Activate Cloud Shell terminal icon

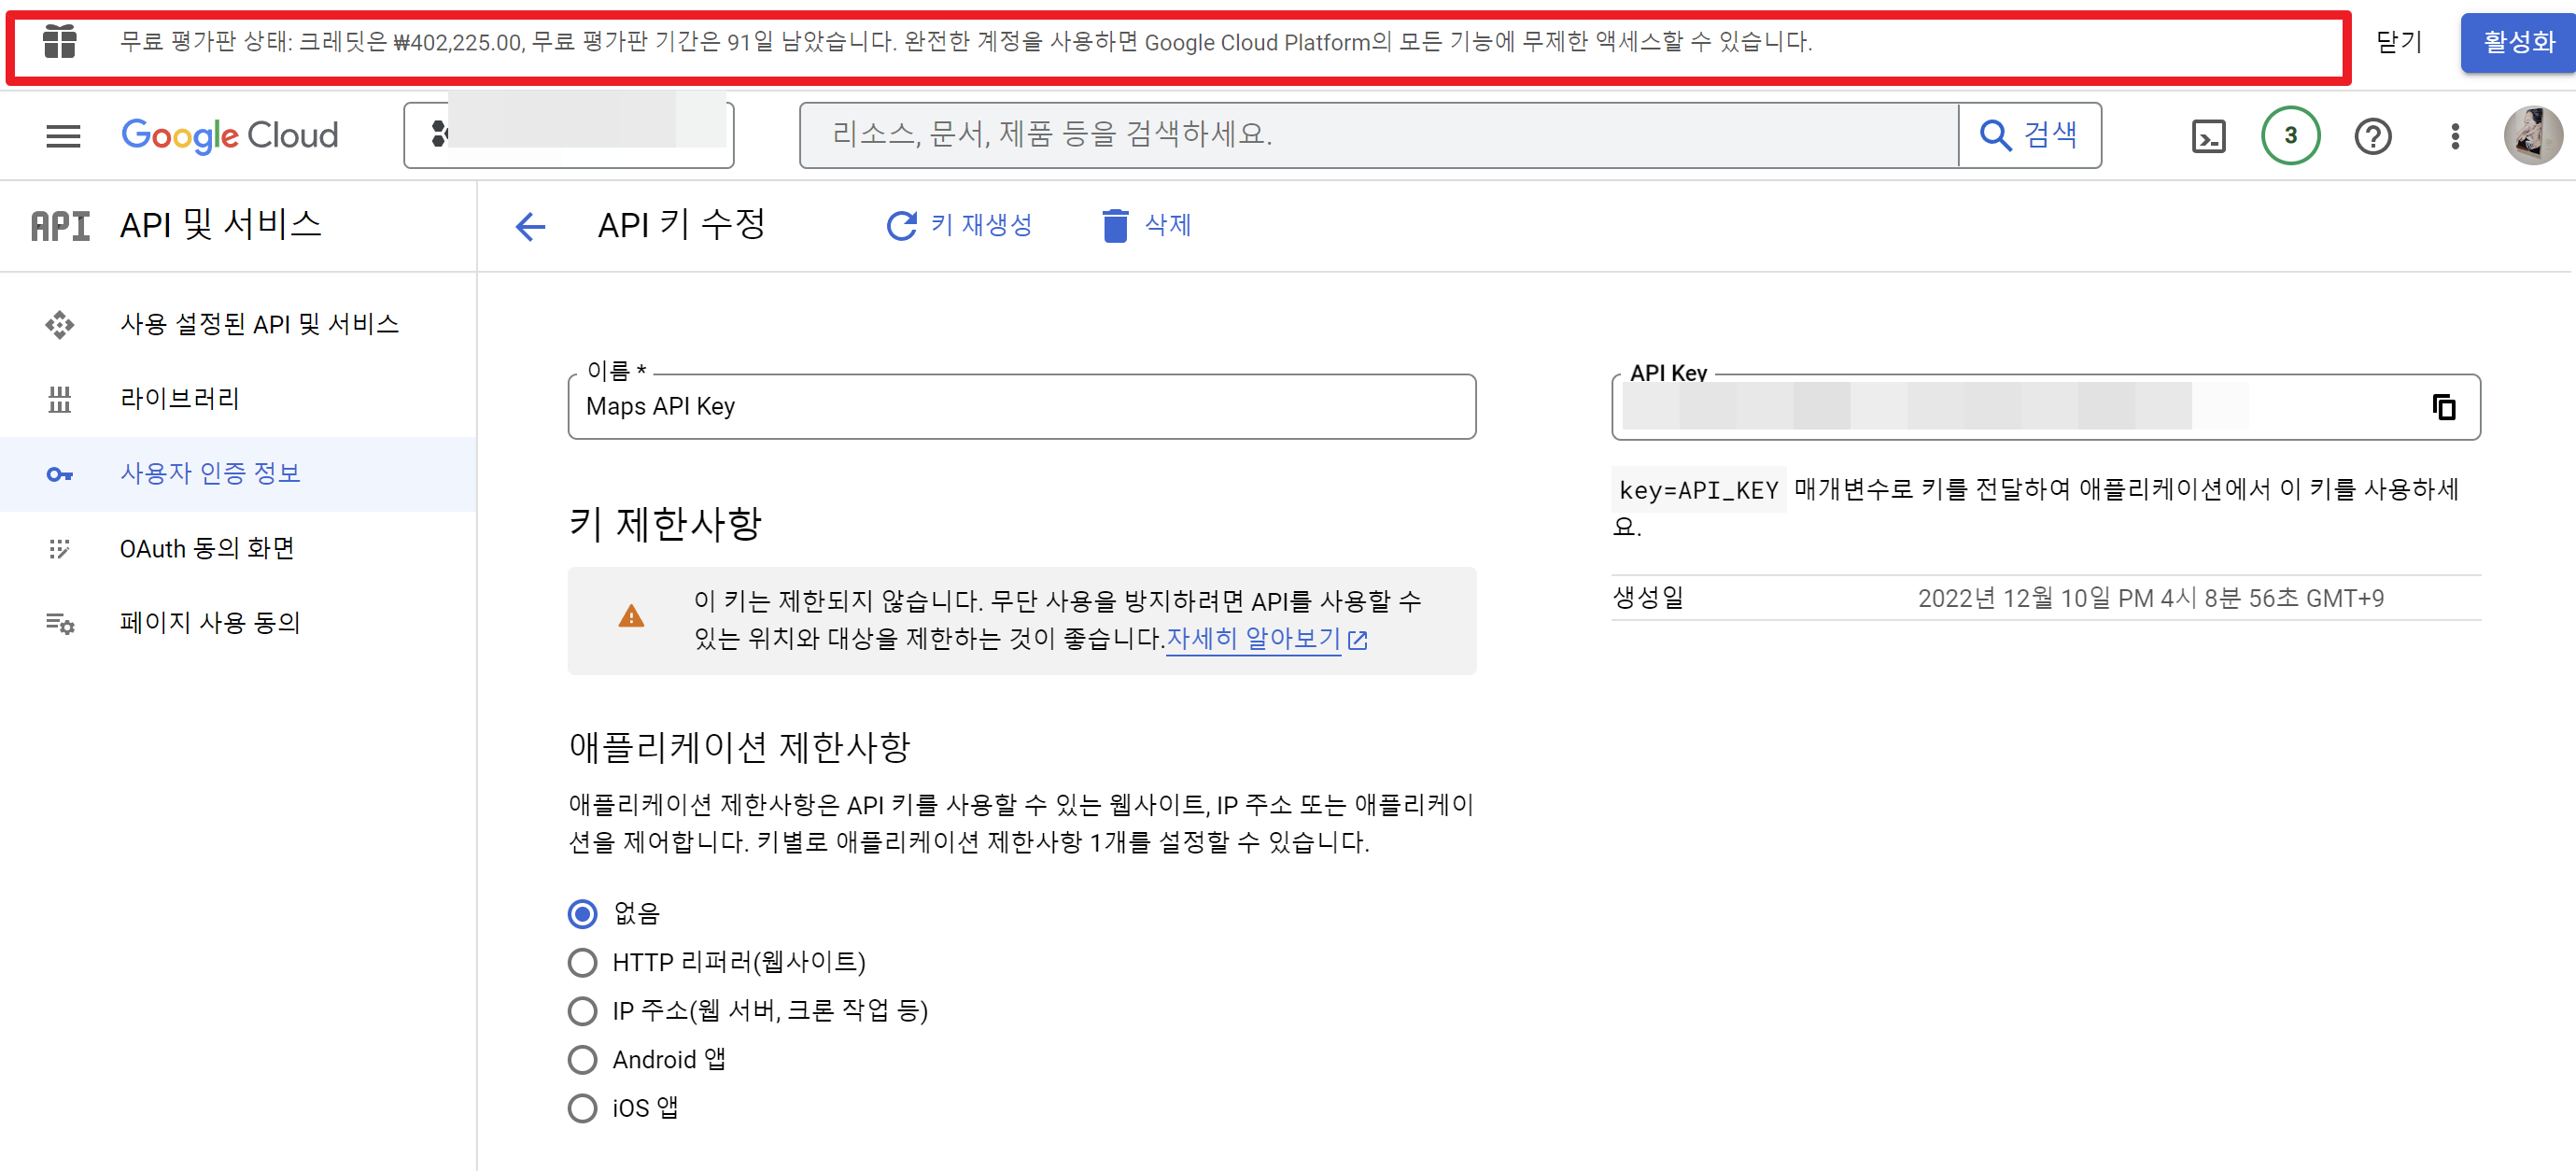(x=2208, y=136)
